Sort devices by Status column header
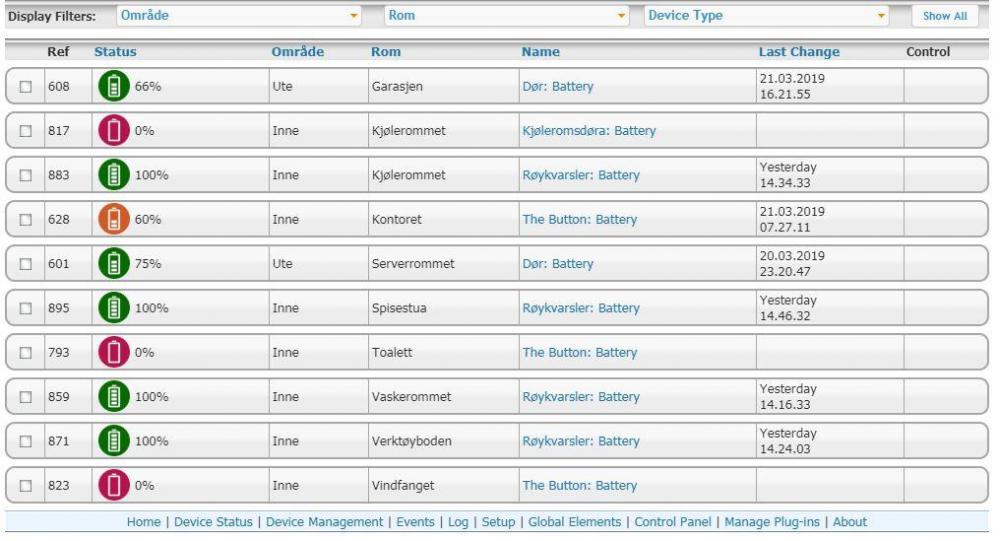Viewport: 1000px width, 541px height. click(x=115, y=52)
